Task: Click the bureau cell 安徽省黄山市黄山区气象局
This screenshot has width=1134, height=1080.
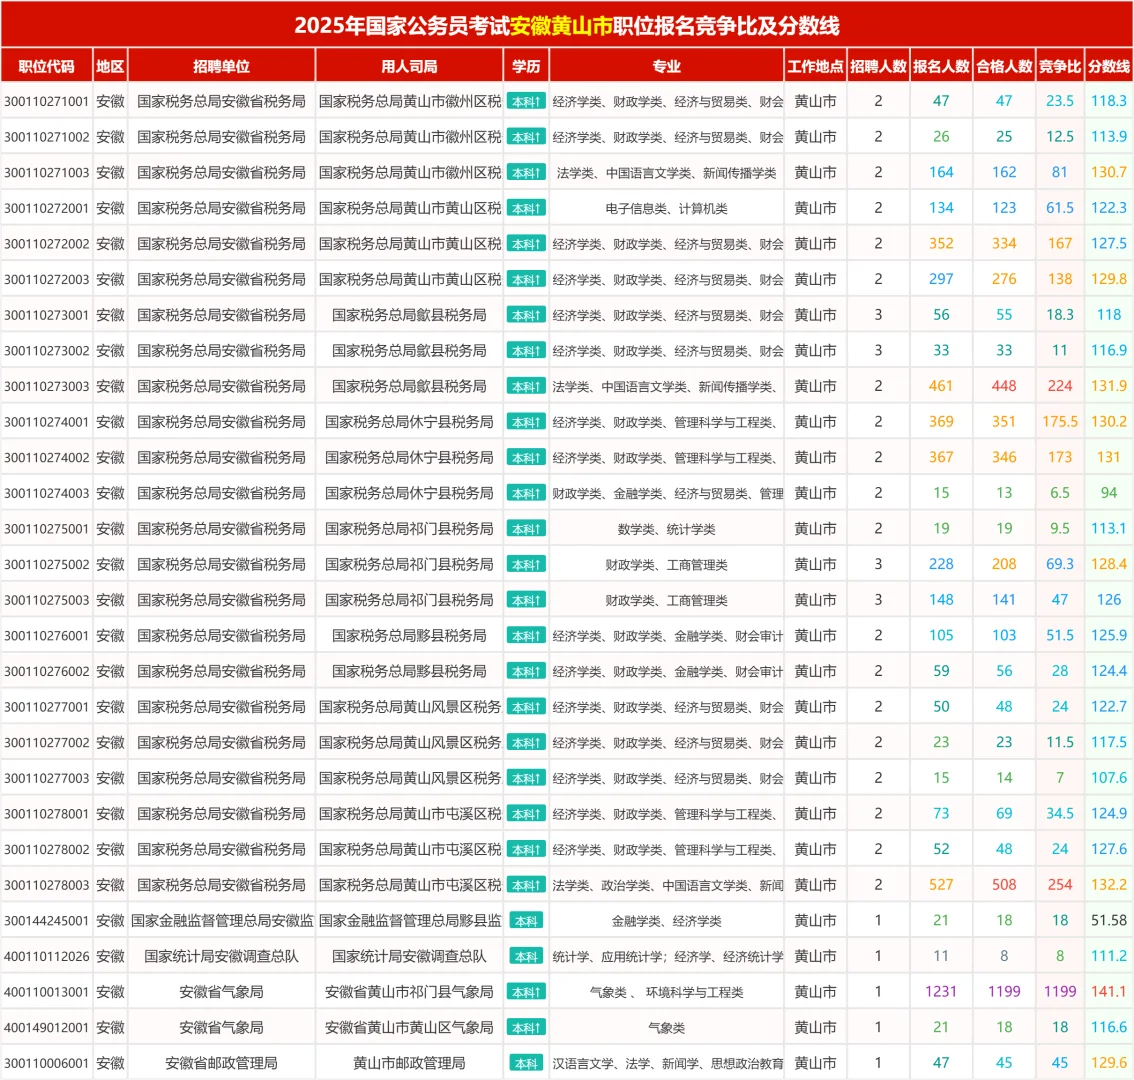Action: pyautogui.click(x=409, y=1028)
